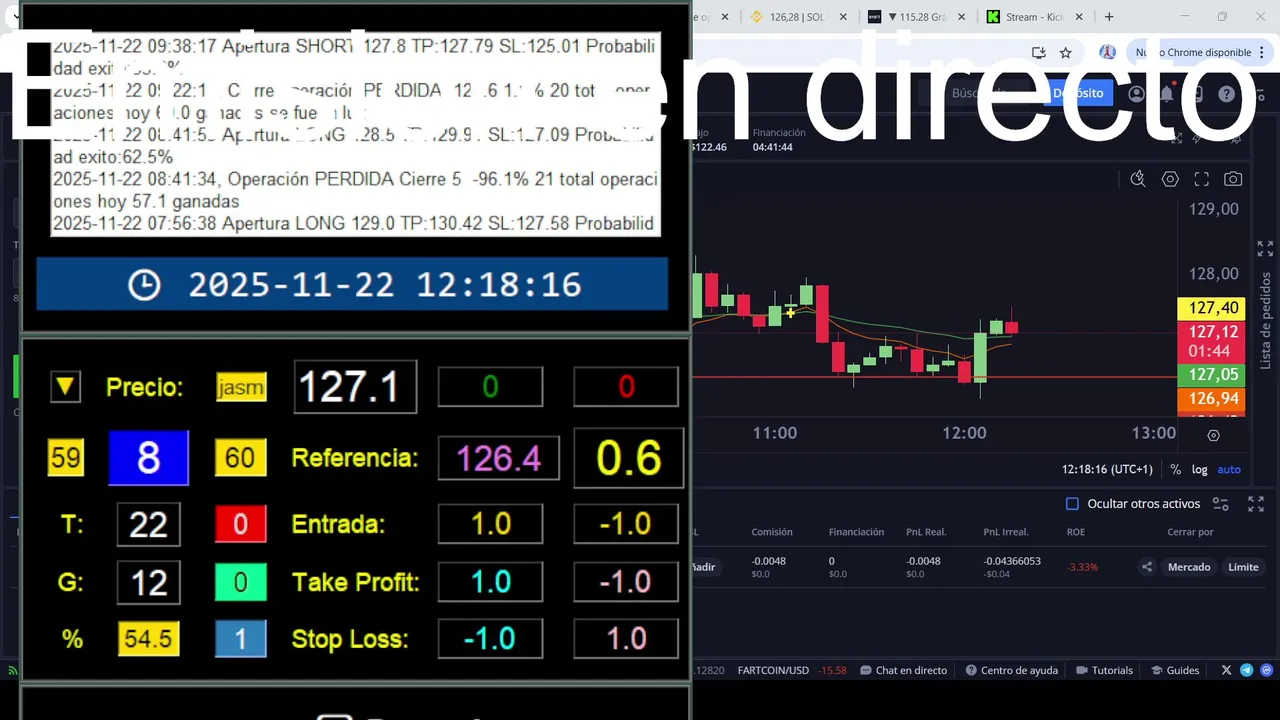Click yellow value box showing 60
This screenshot has height=720, width=1280.
coord(240,458)
